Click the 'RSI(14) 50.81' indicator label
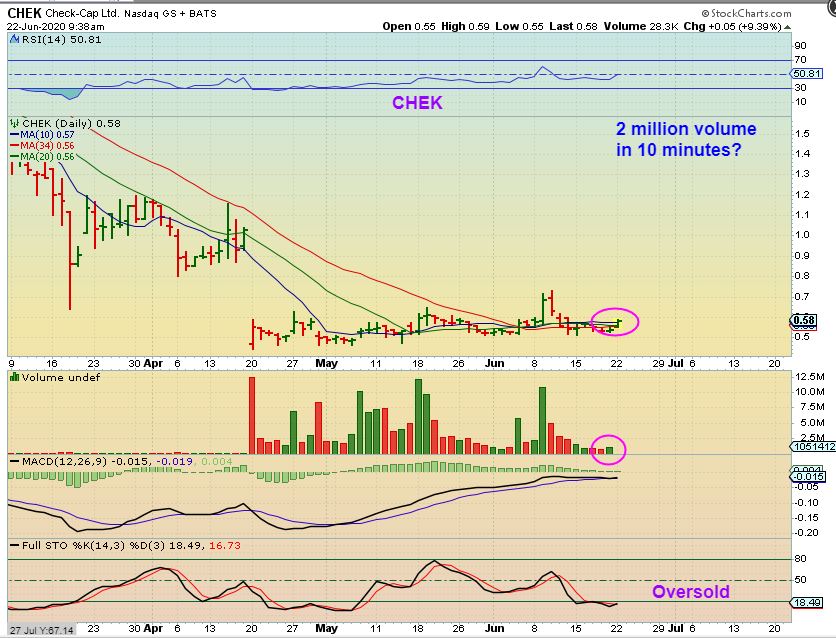Viewport: 836px width, 638px height. 61,39
